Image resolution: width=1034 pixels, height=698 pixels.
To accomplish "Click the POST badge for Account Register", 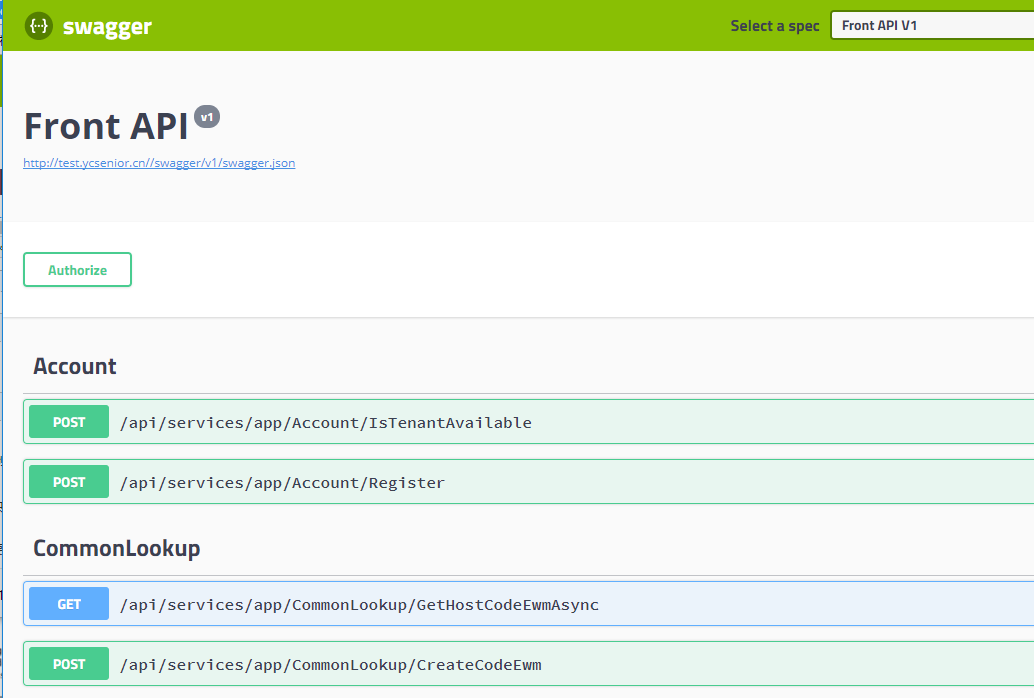I will [69, 482].
